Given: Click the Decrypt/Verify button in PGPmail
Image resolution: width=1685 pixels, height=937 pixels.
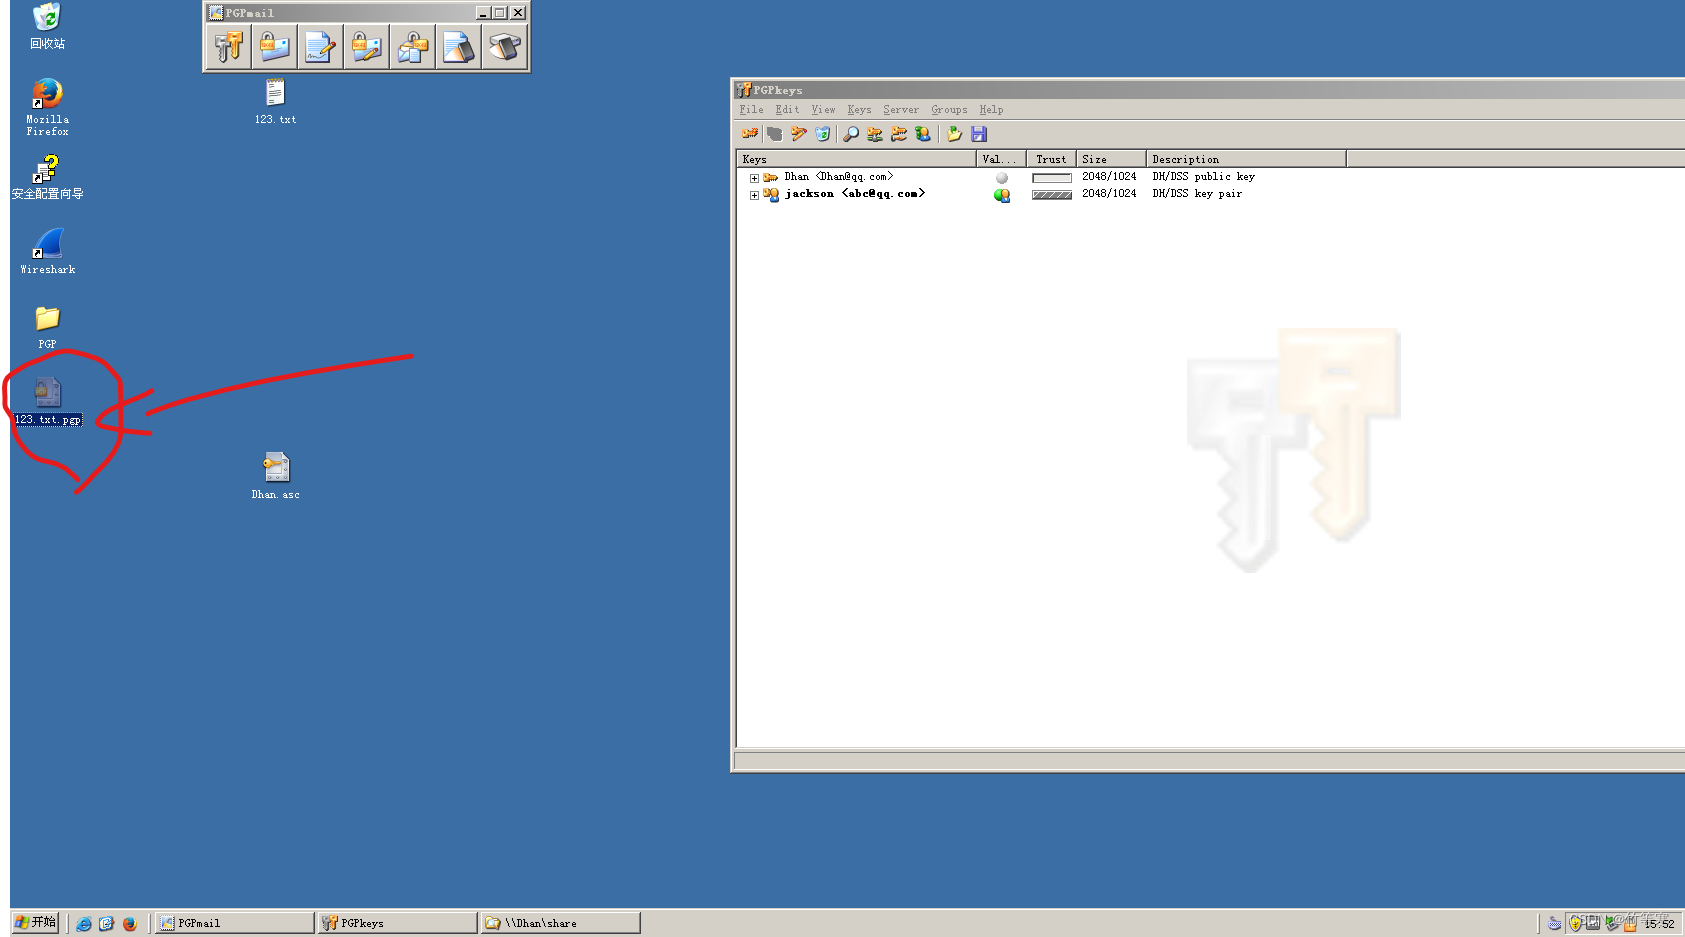Looking at the screenshot, I should point(412,47).
